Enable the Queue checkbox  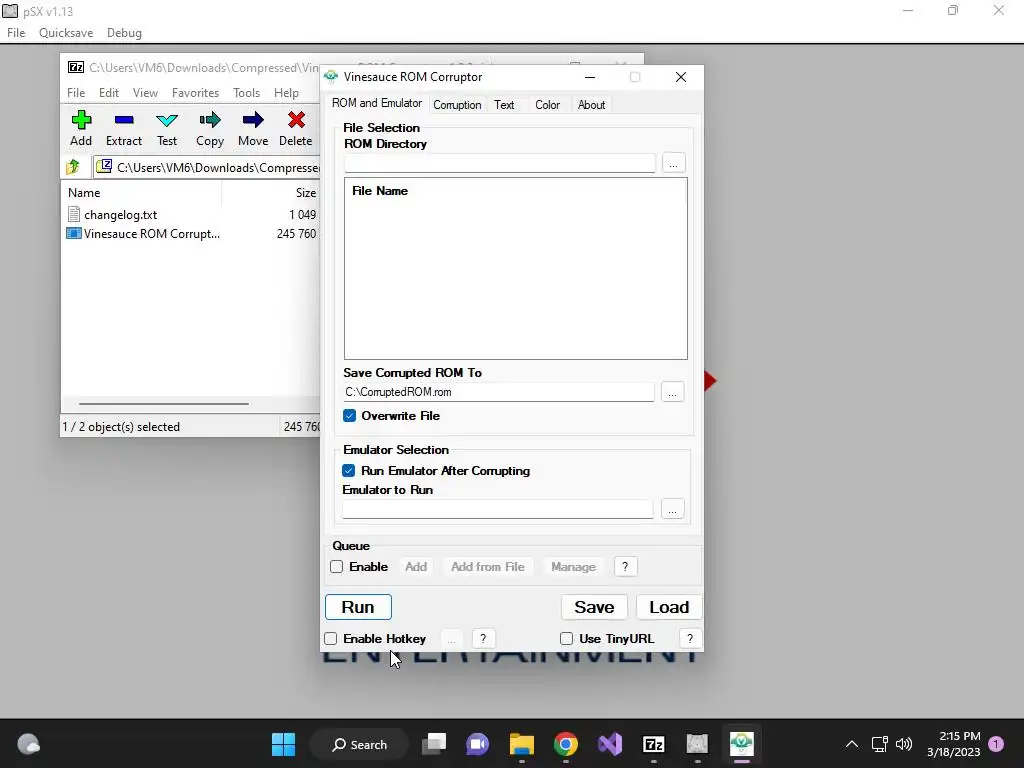point(337,567)
